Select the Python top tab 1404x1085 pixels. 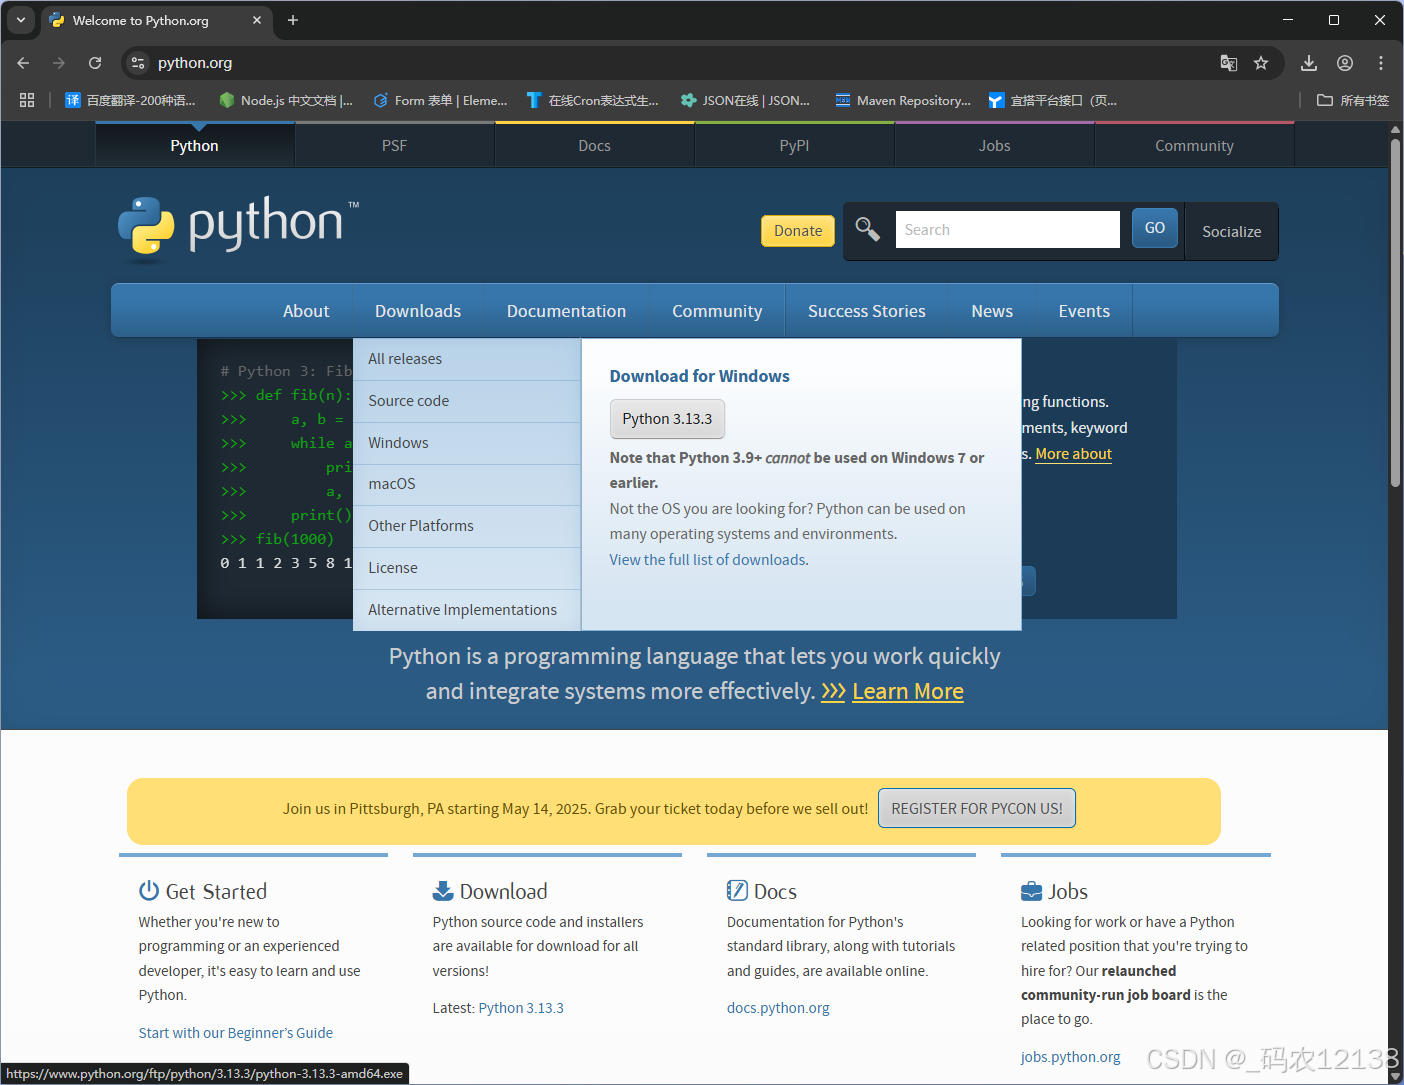[195, 145]
